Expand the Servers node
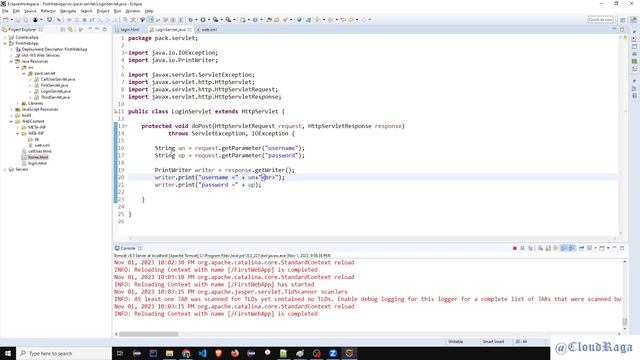640x360 pixels. [5, 169]
